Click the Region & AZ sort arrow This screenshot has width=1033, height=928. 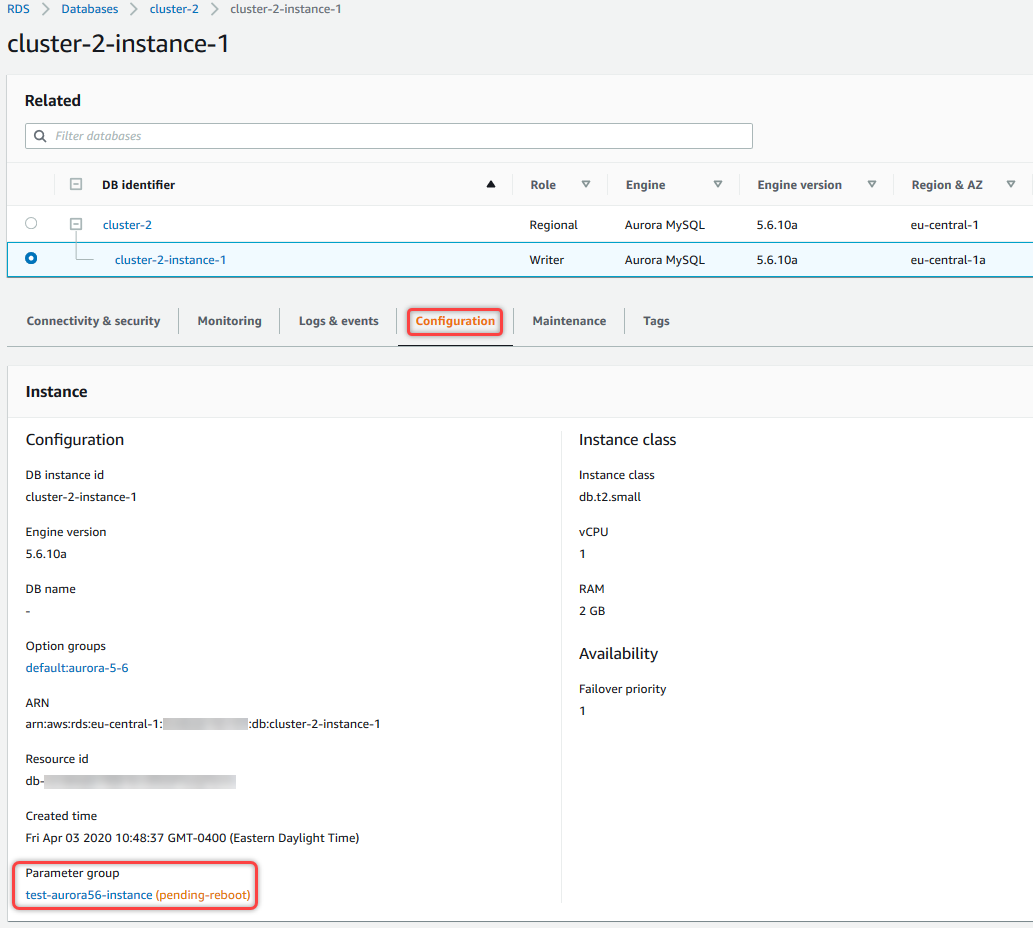(x=1011, y=185)
